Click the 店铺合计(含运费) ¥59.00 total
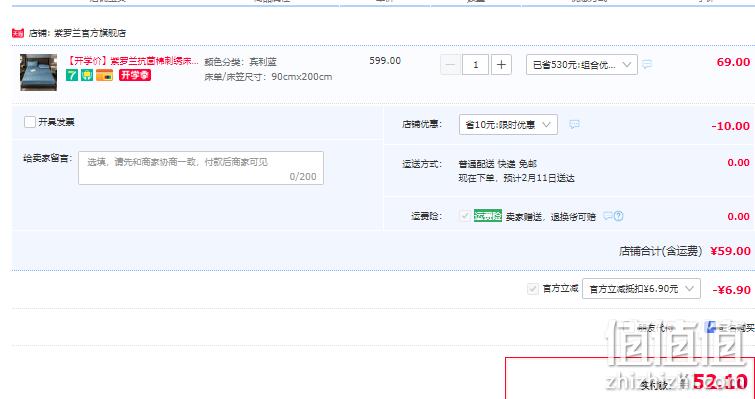The height and width of the screenshot is (399, 755). tap(685, 251)
